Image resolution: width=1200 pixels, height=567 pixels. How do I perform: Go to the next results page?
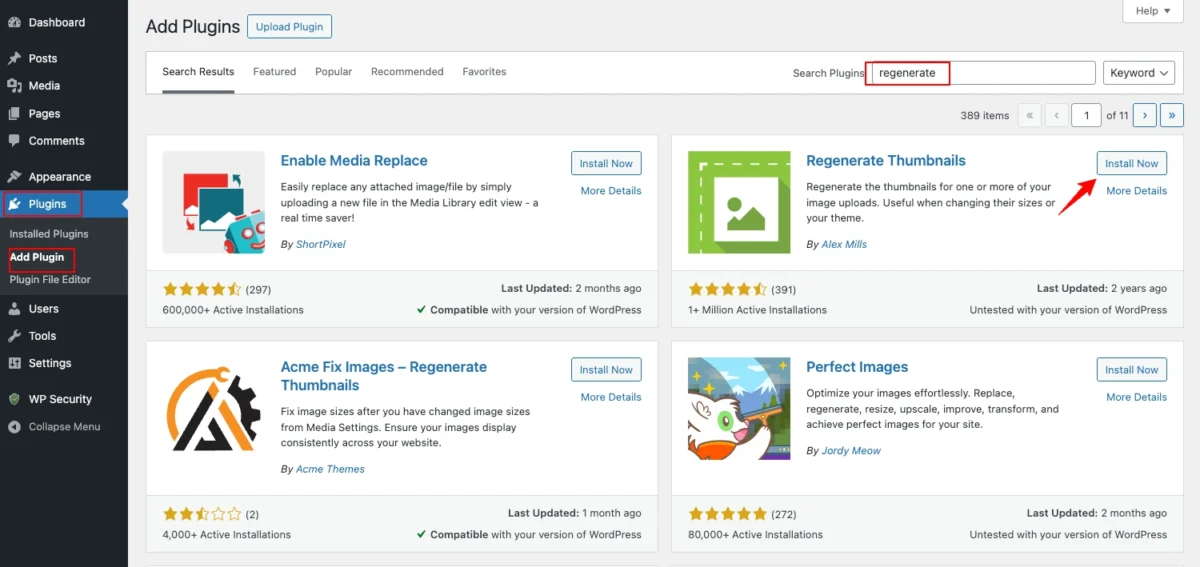pyautogui.click(x=1146, y=115)
